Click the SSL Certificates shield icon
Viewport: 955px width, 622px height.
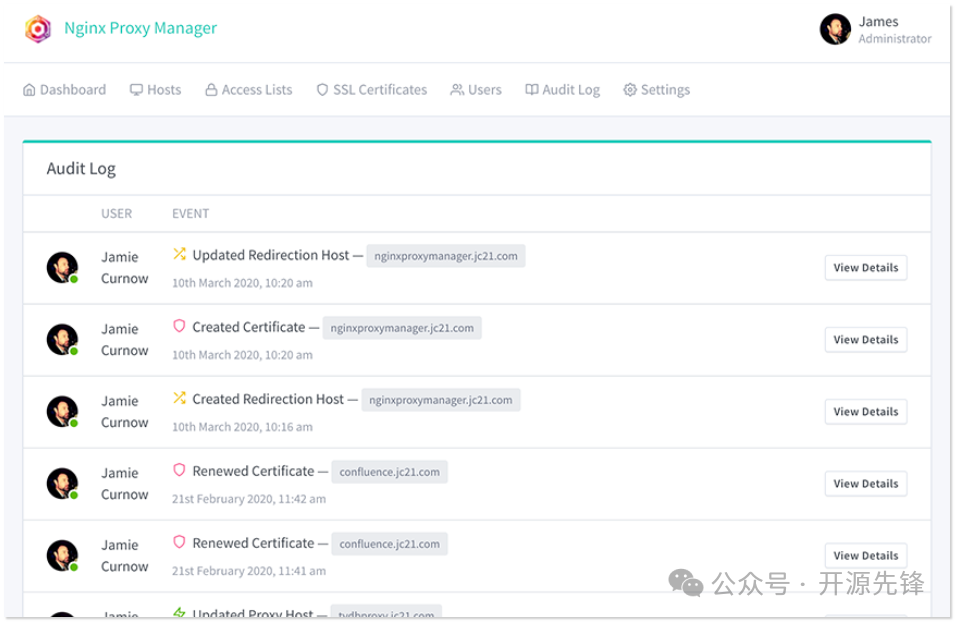point(322,90)
